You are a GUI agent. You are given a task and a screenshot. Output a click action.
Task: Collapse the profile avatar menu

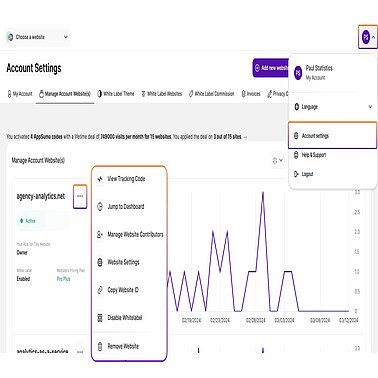coord(368,37)
